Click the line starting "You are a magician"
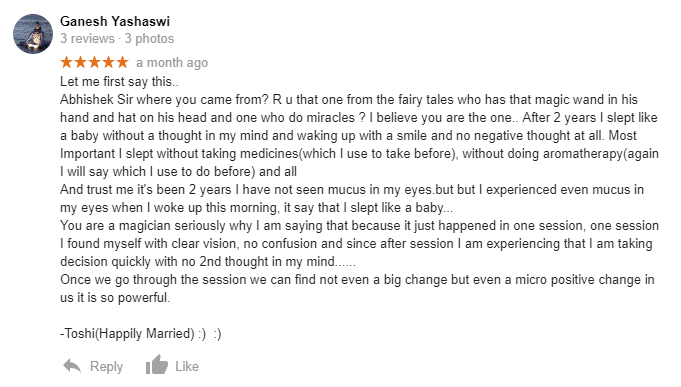Screen dimensions: 681x387 point(360,226)
